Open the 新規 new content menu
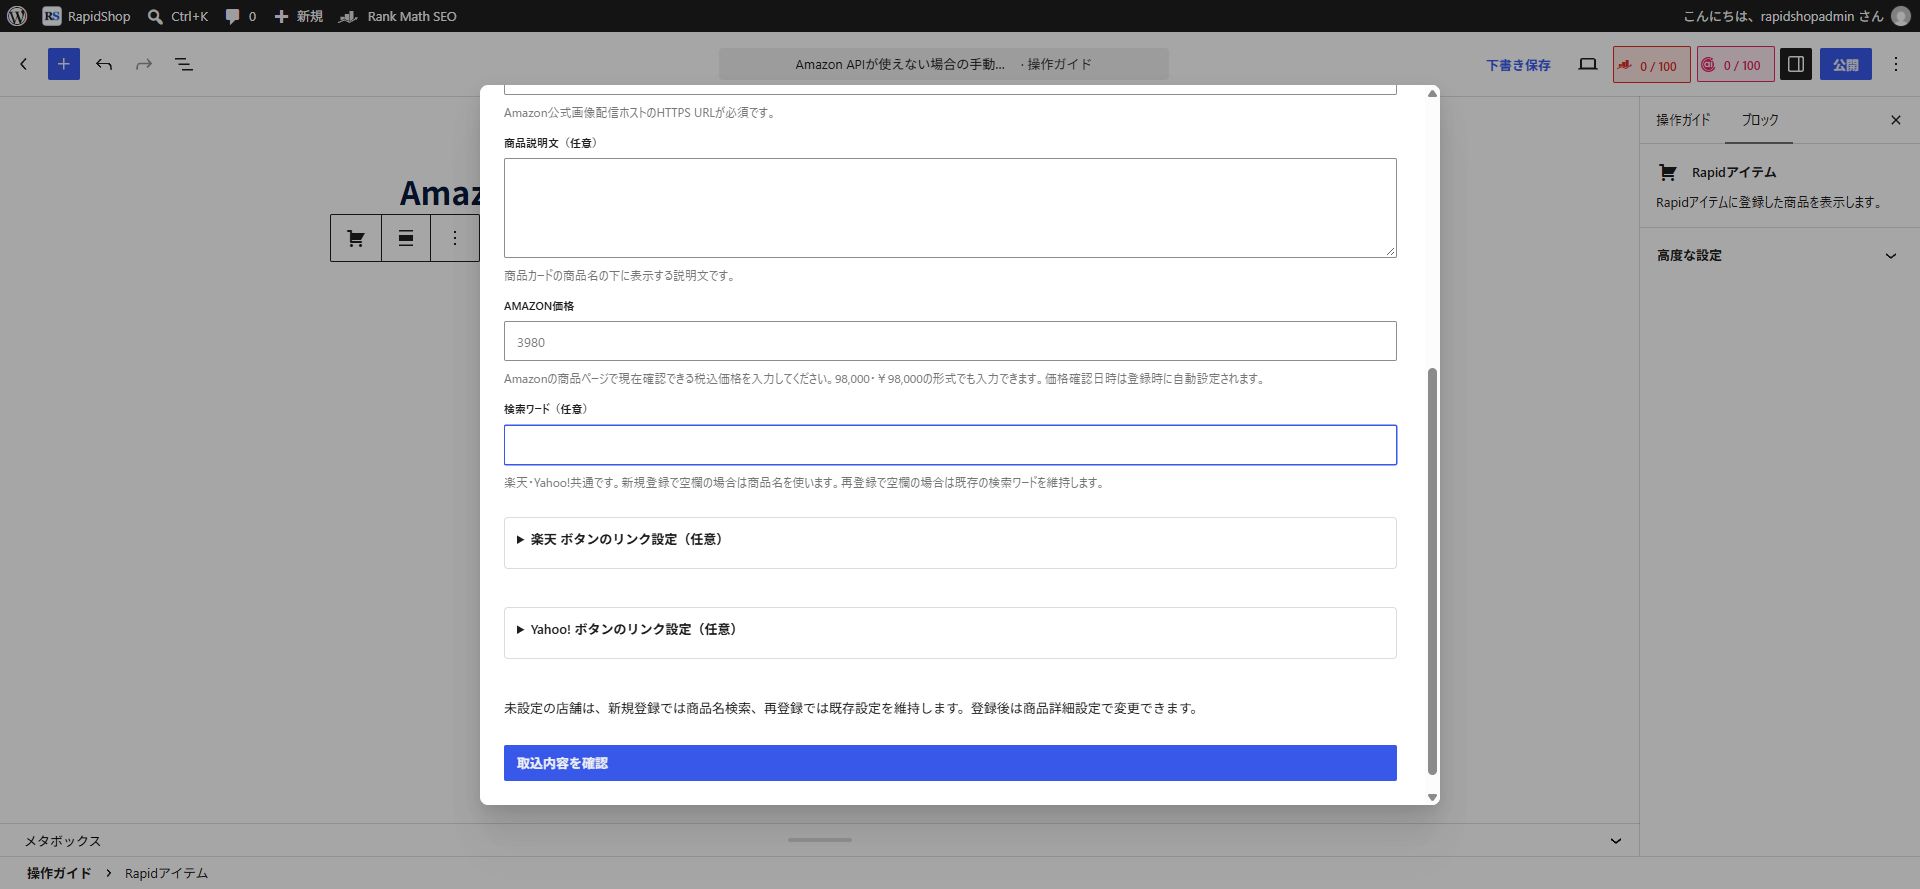Viewport: 1920px width, 889px height. pyautogui.click(x=298, y=16)
